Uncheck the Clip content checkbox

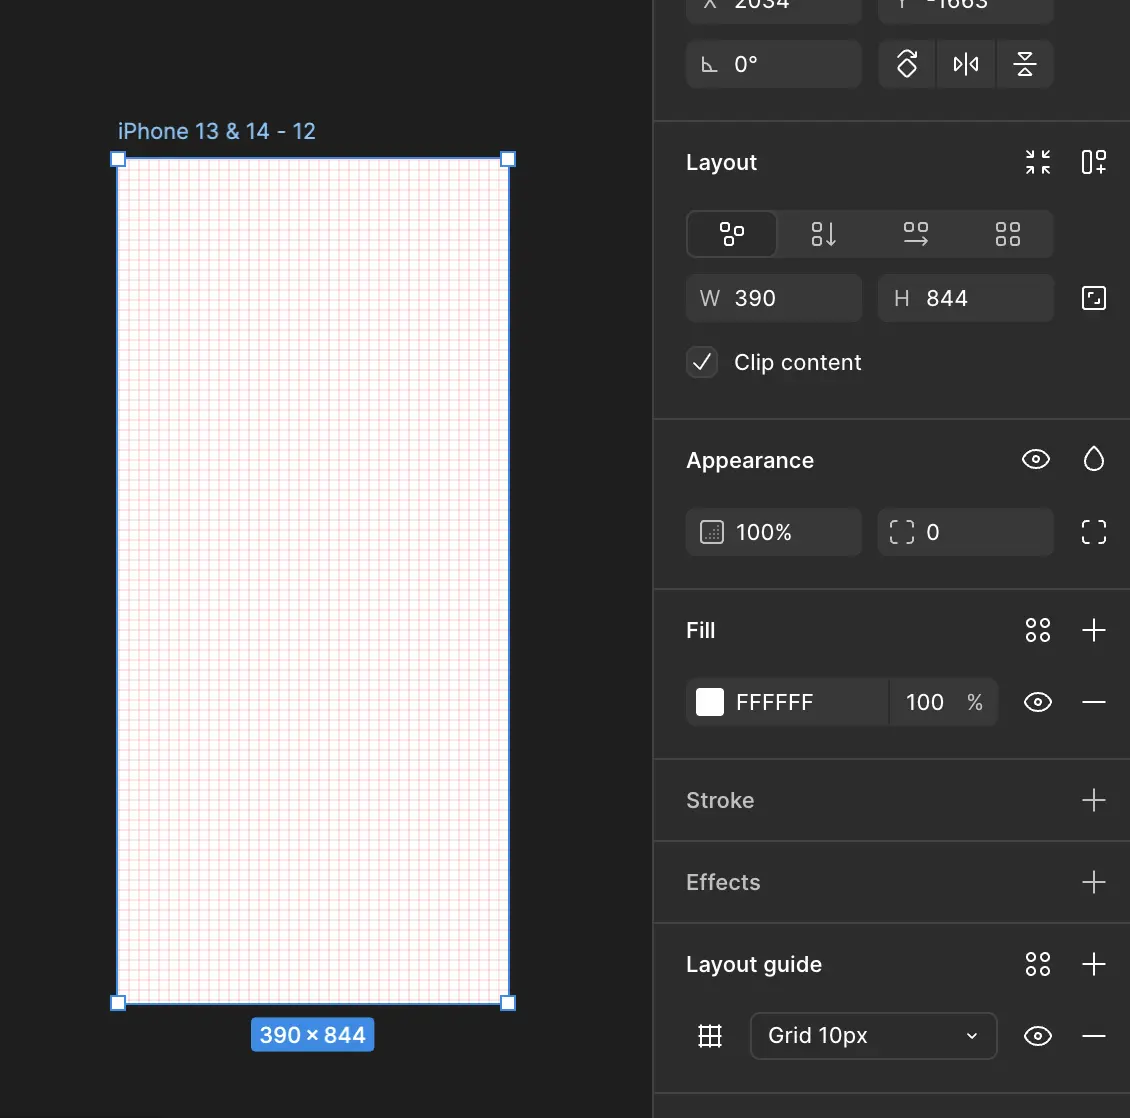click(x=702, y=362)
